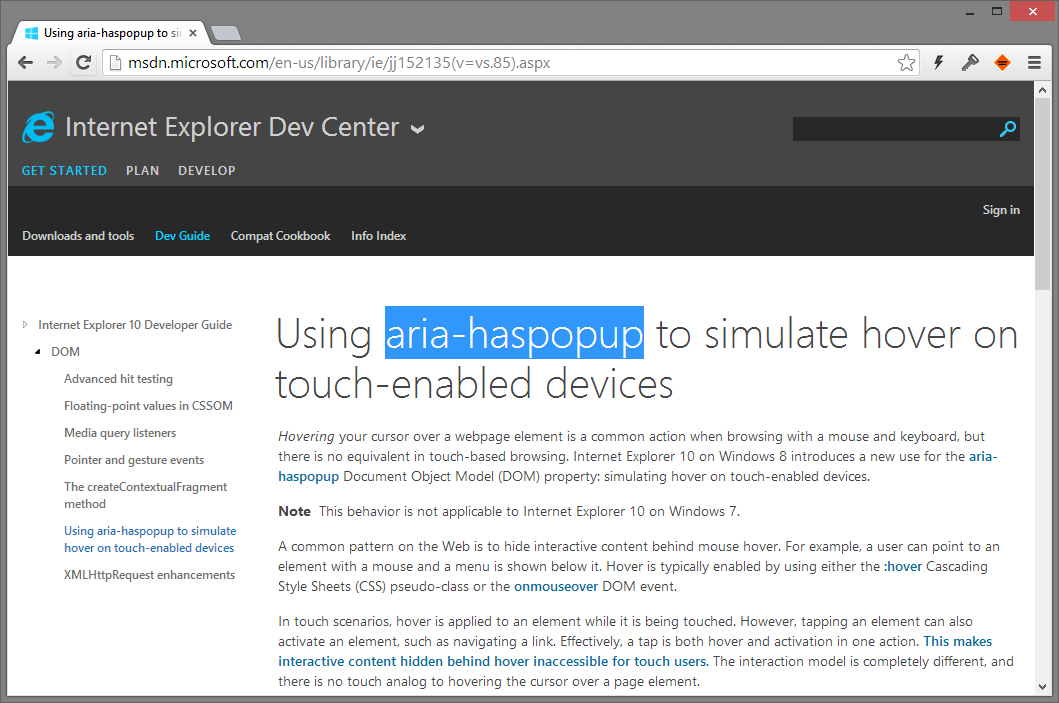Click the search magnifier icon

[x=1008, y=129]
